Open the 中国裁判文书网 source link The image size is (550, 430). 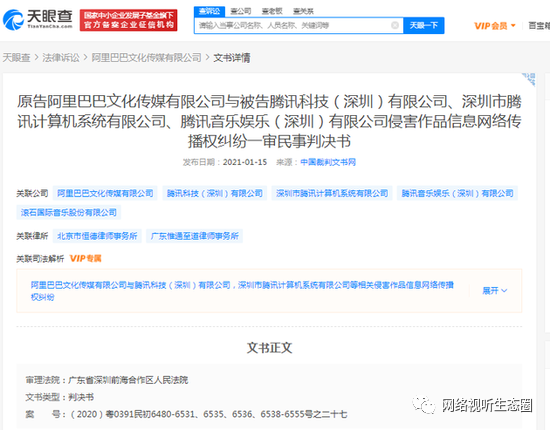click(x=328, y=162)
